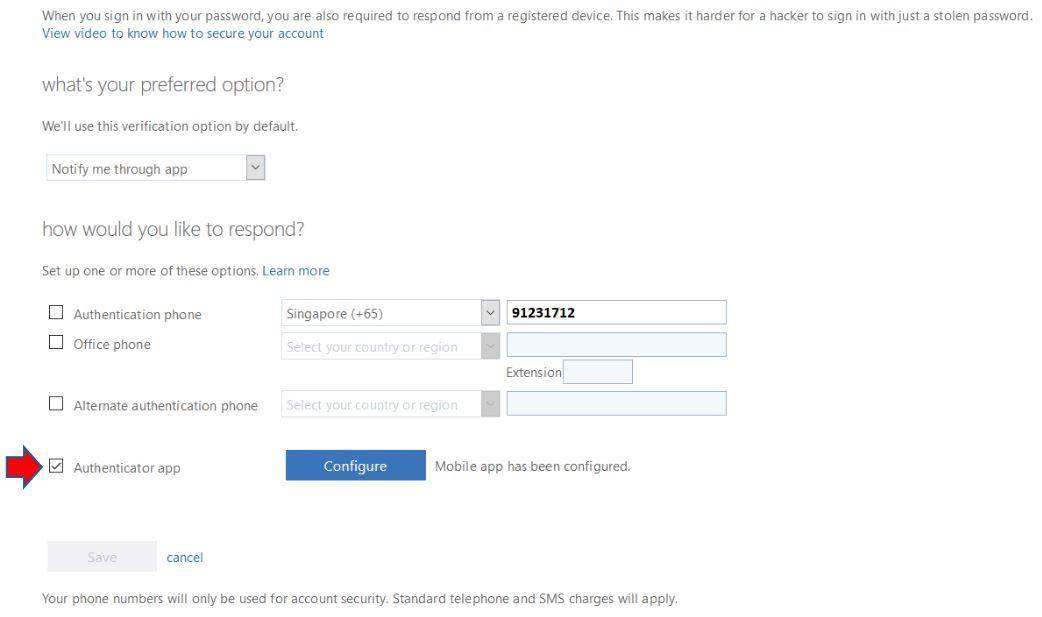Image resolution: width=1042 pixels, height=617 pixels.
Task: Focus the Office phone number field
Action: tap(617, 345)
